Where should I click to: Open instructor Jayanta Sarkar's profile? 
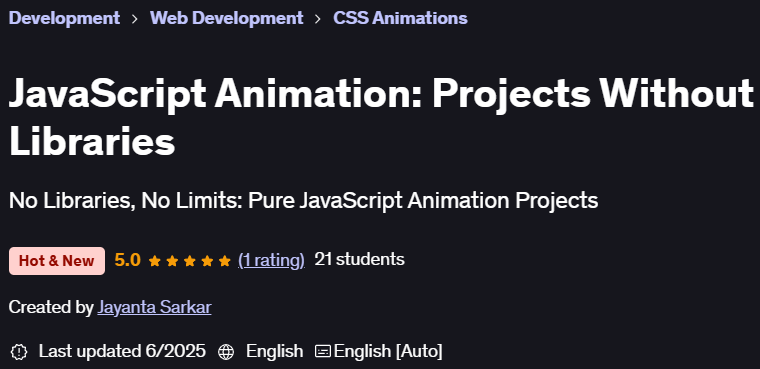pos(154,307)
